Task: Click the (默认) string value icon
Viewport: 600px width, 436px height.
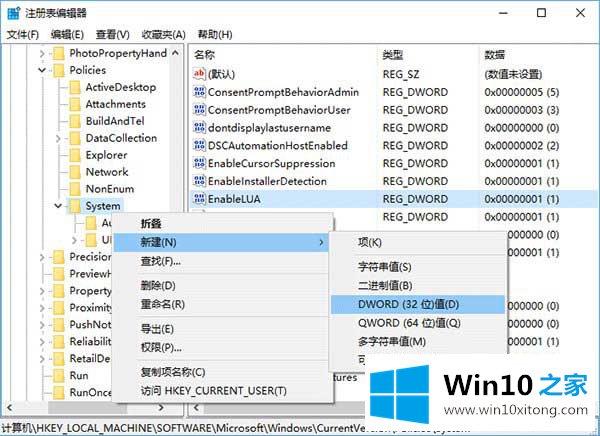Action: tap(199, 73)
